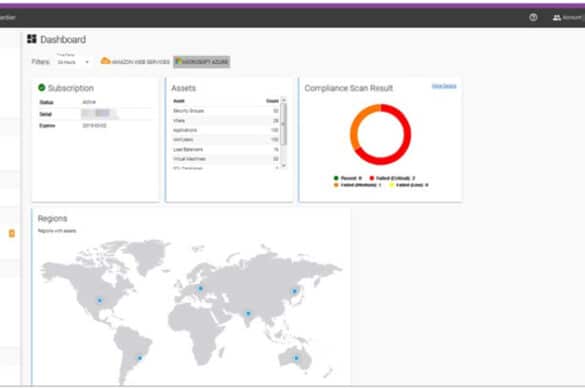This screenshot has height=390, width=585.
Task: Select the Amazon Web Services filter
Action: coord(135,62)
